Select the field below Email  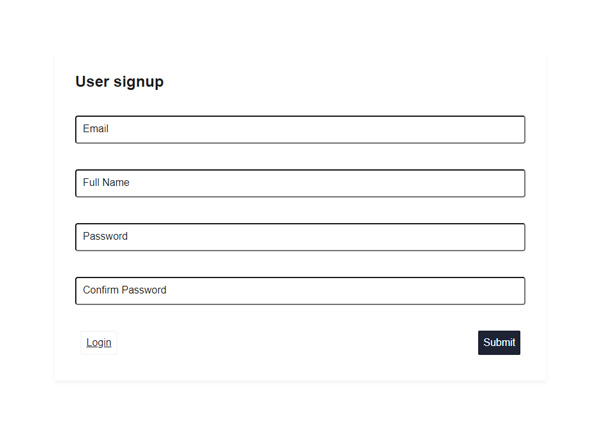click(300, 183)
